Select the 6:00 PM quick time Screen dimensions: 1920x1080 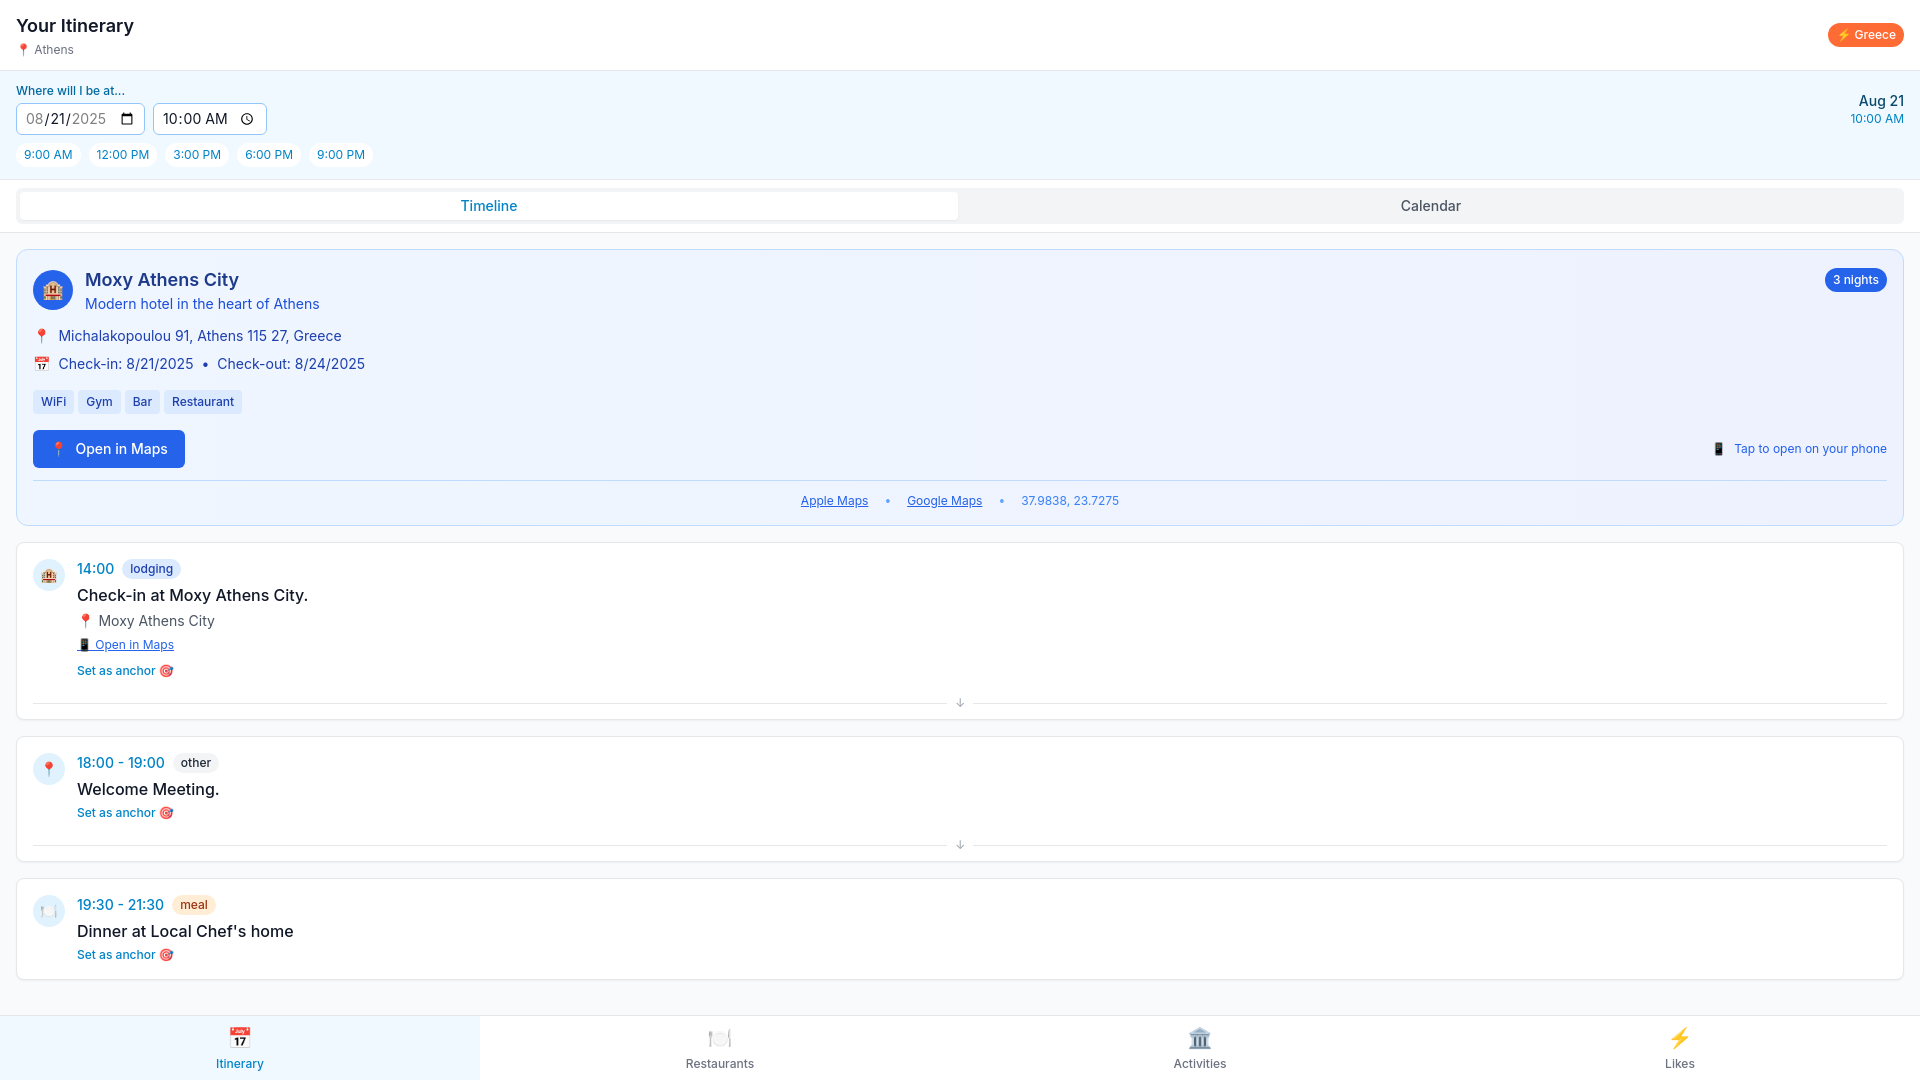(269, 155)
